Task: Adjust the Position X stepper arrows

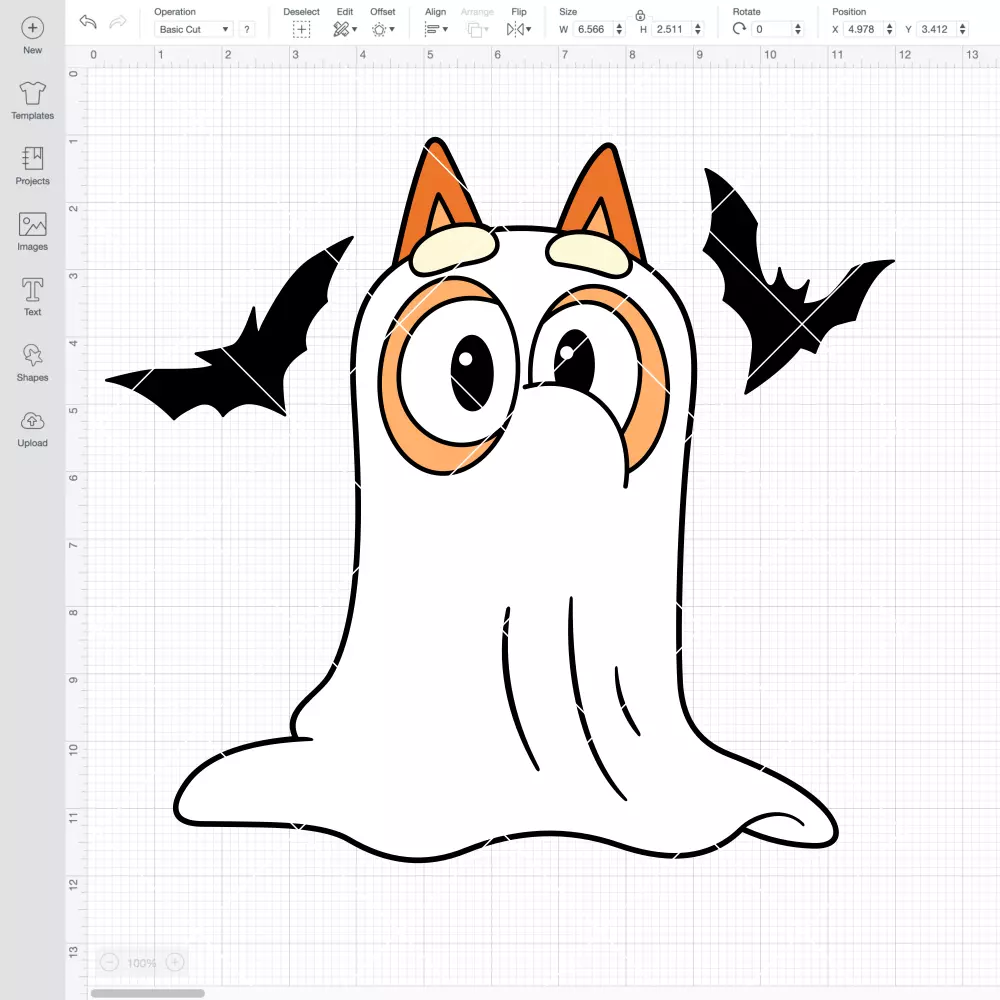Action: click(890, 29)
